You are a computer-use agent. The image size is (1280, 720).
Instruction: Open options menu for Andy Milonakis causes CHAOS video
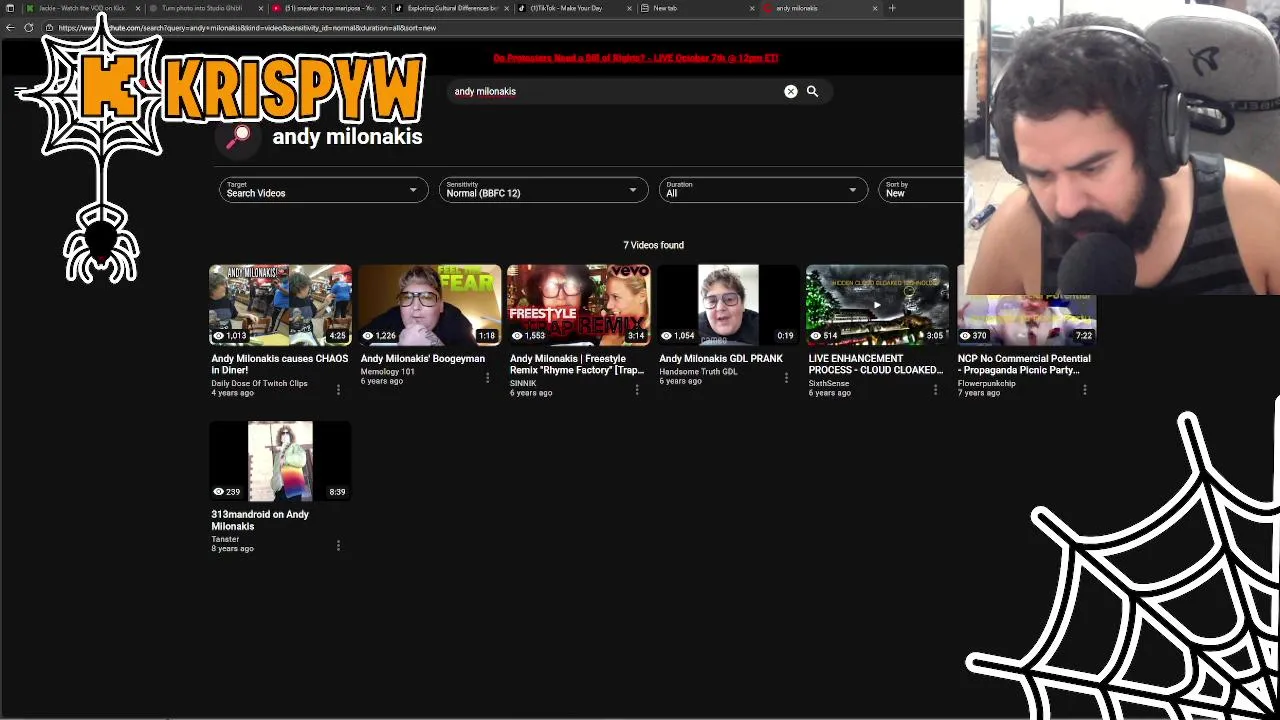click(338, 389)
